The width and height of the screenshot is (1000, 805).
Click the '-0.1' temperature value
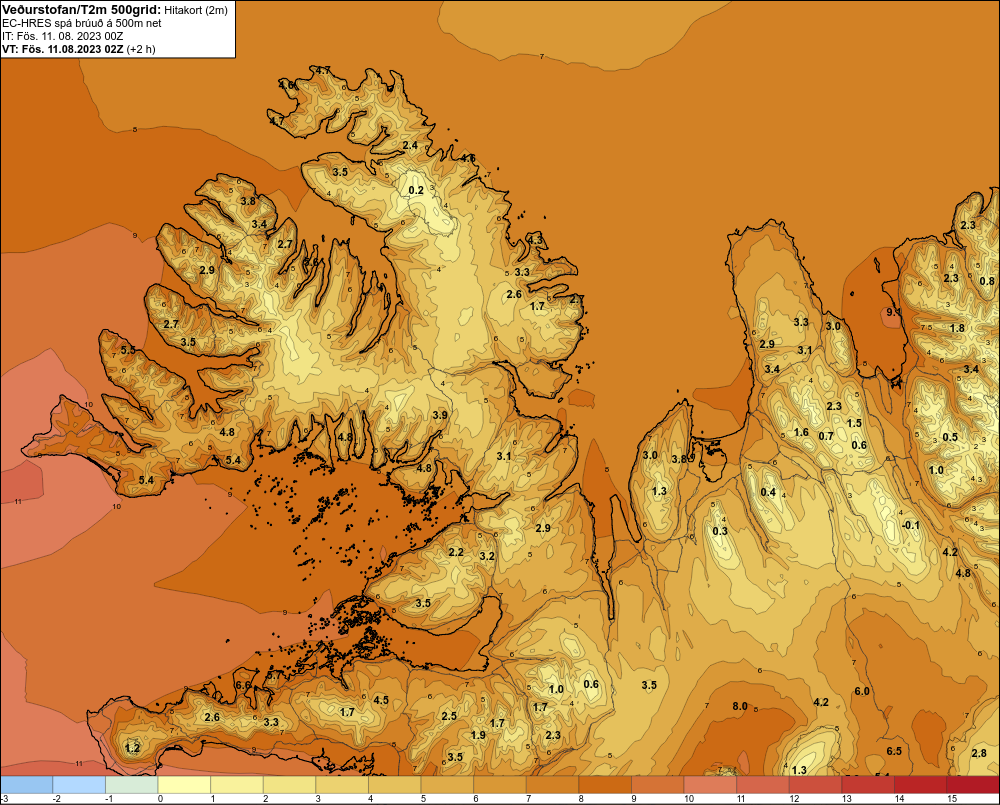(x=910, y=525)
